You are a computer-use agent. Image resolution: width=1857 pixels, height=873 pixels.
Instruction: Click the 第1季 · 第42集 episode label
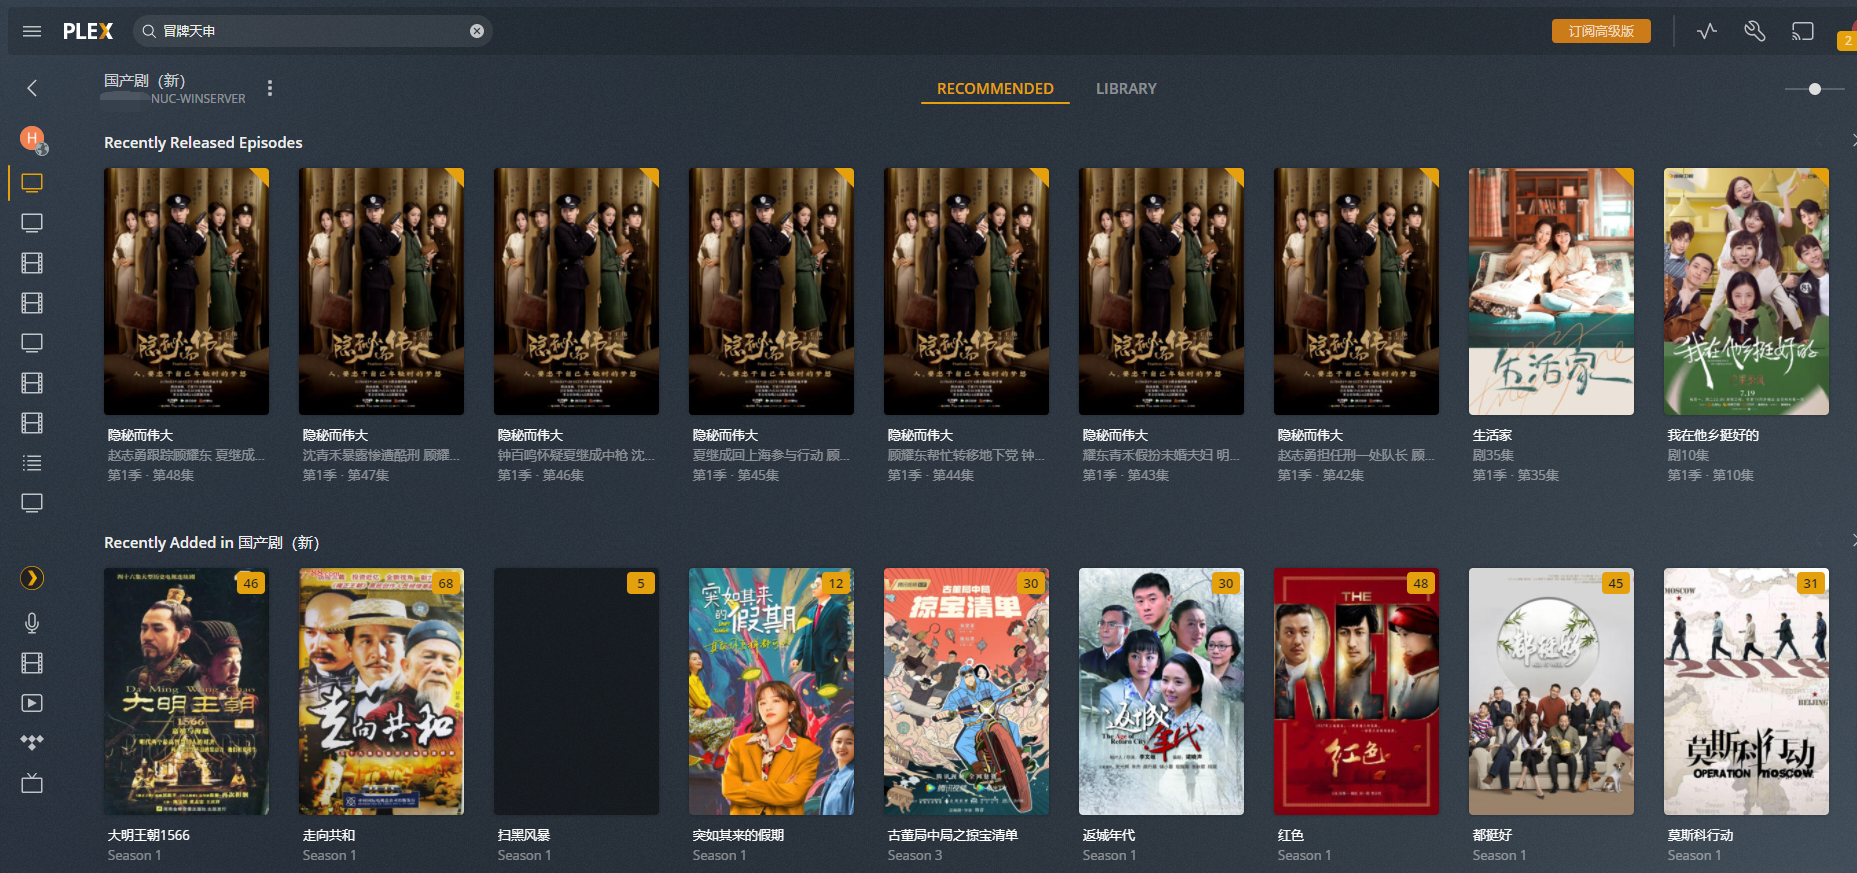coord(1321,475)
